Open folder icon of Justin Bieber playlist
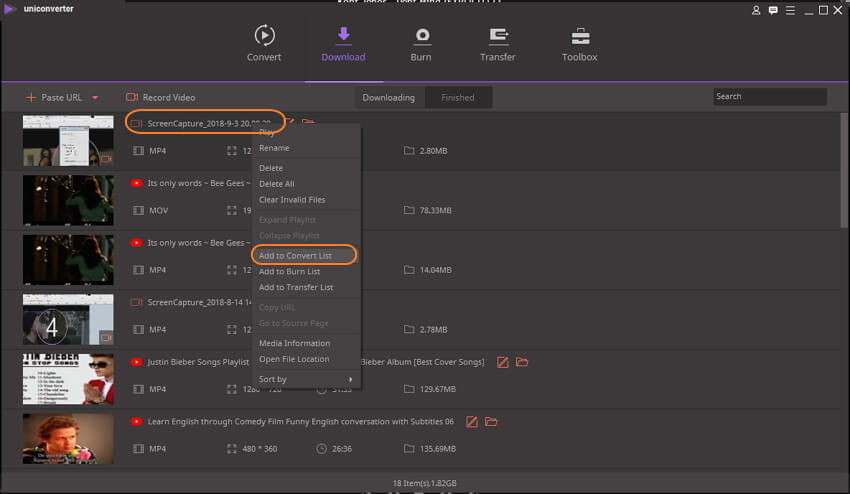This screenshot has width=850, height=494. 521,362
